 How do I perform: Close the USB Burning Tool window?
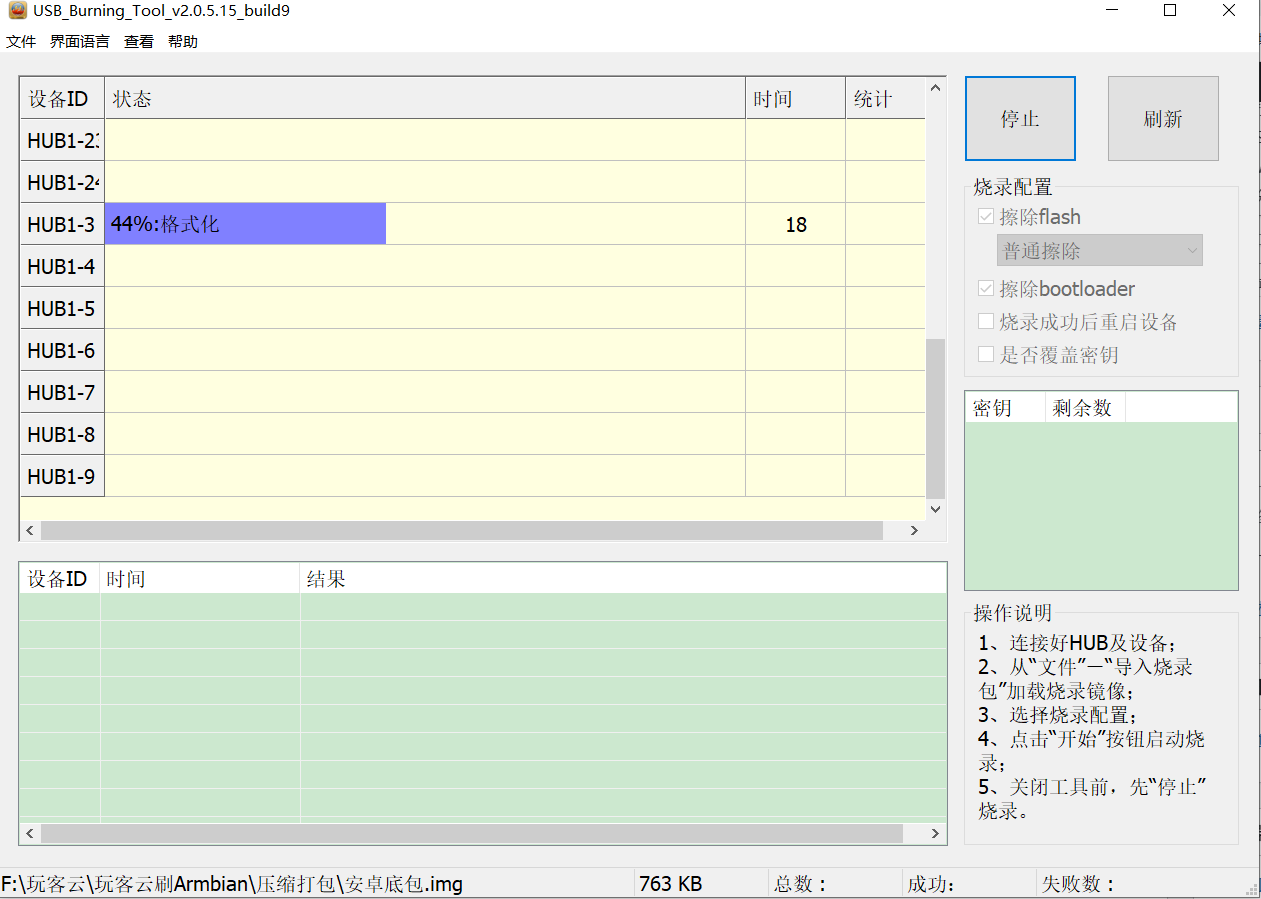[1229, 11]
